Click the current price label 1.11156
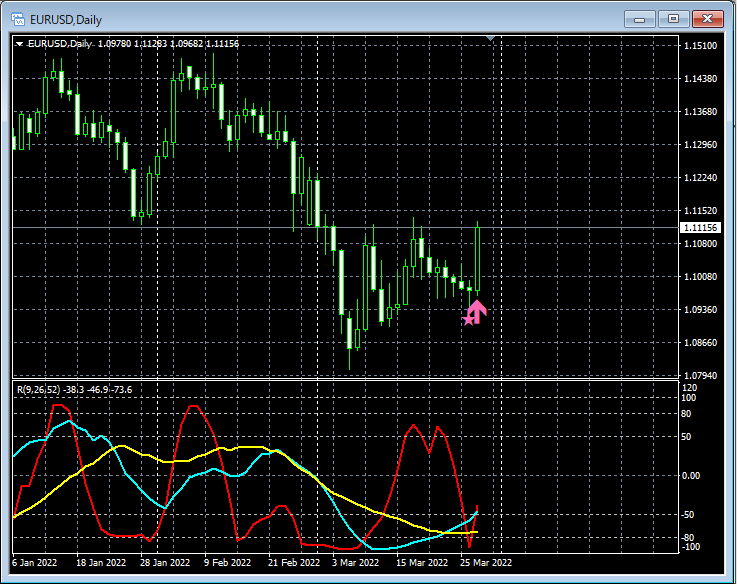Screen dimensions: 738x584 (699, 228)
